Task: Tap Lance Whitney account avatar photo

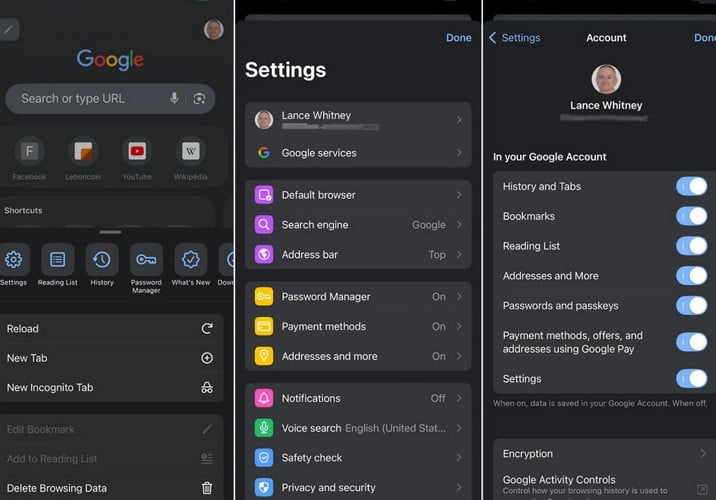Action: 606,79
